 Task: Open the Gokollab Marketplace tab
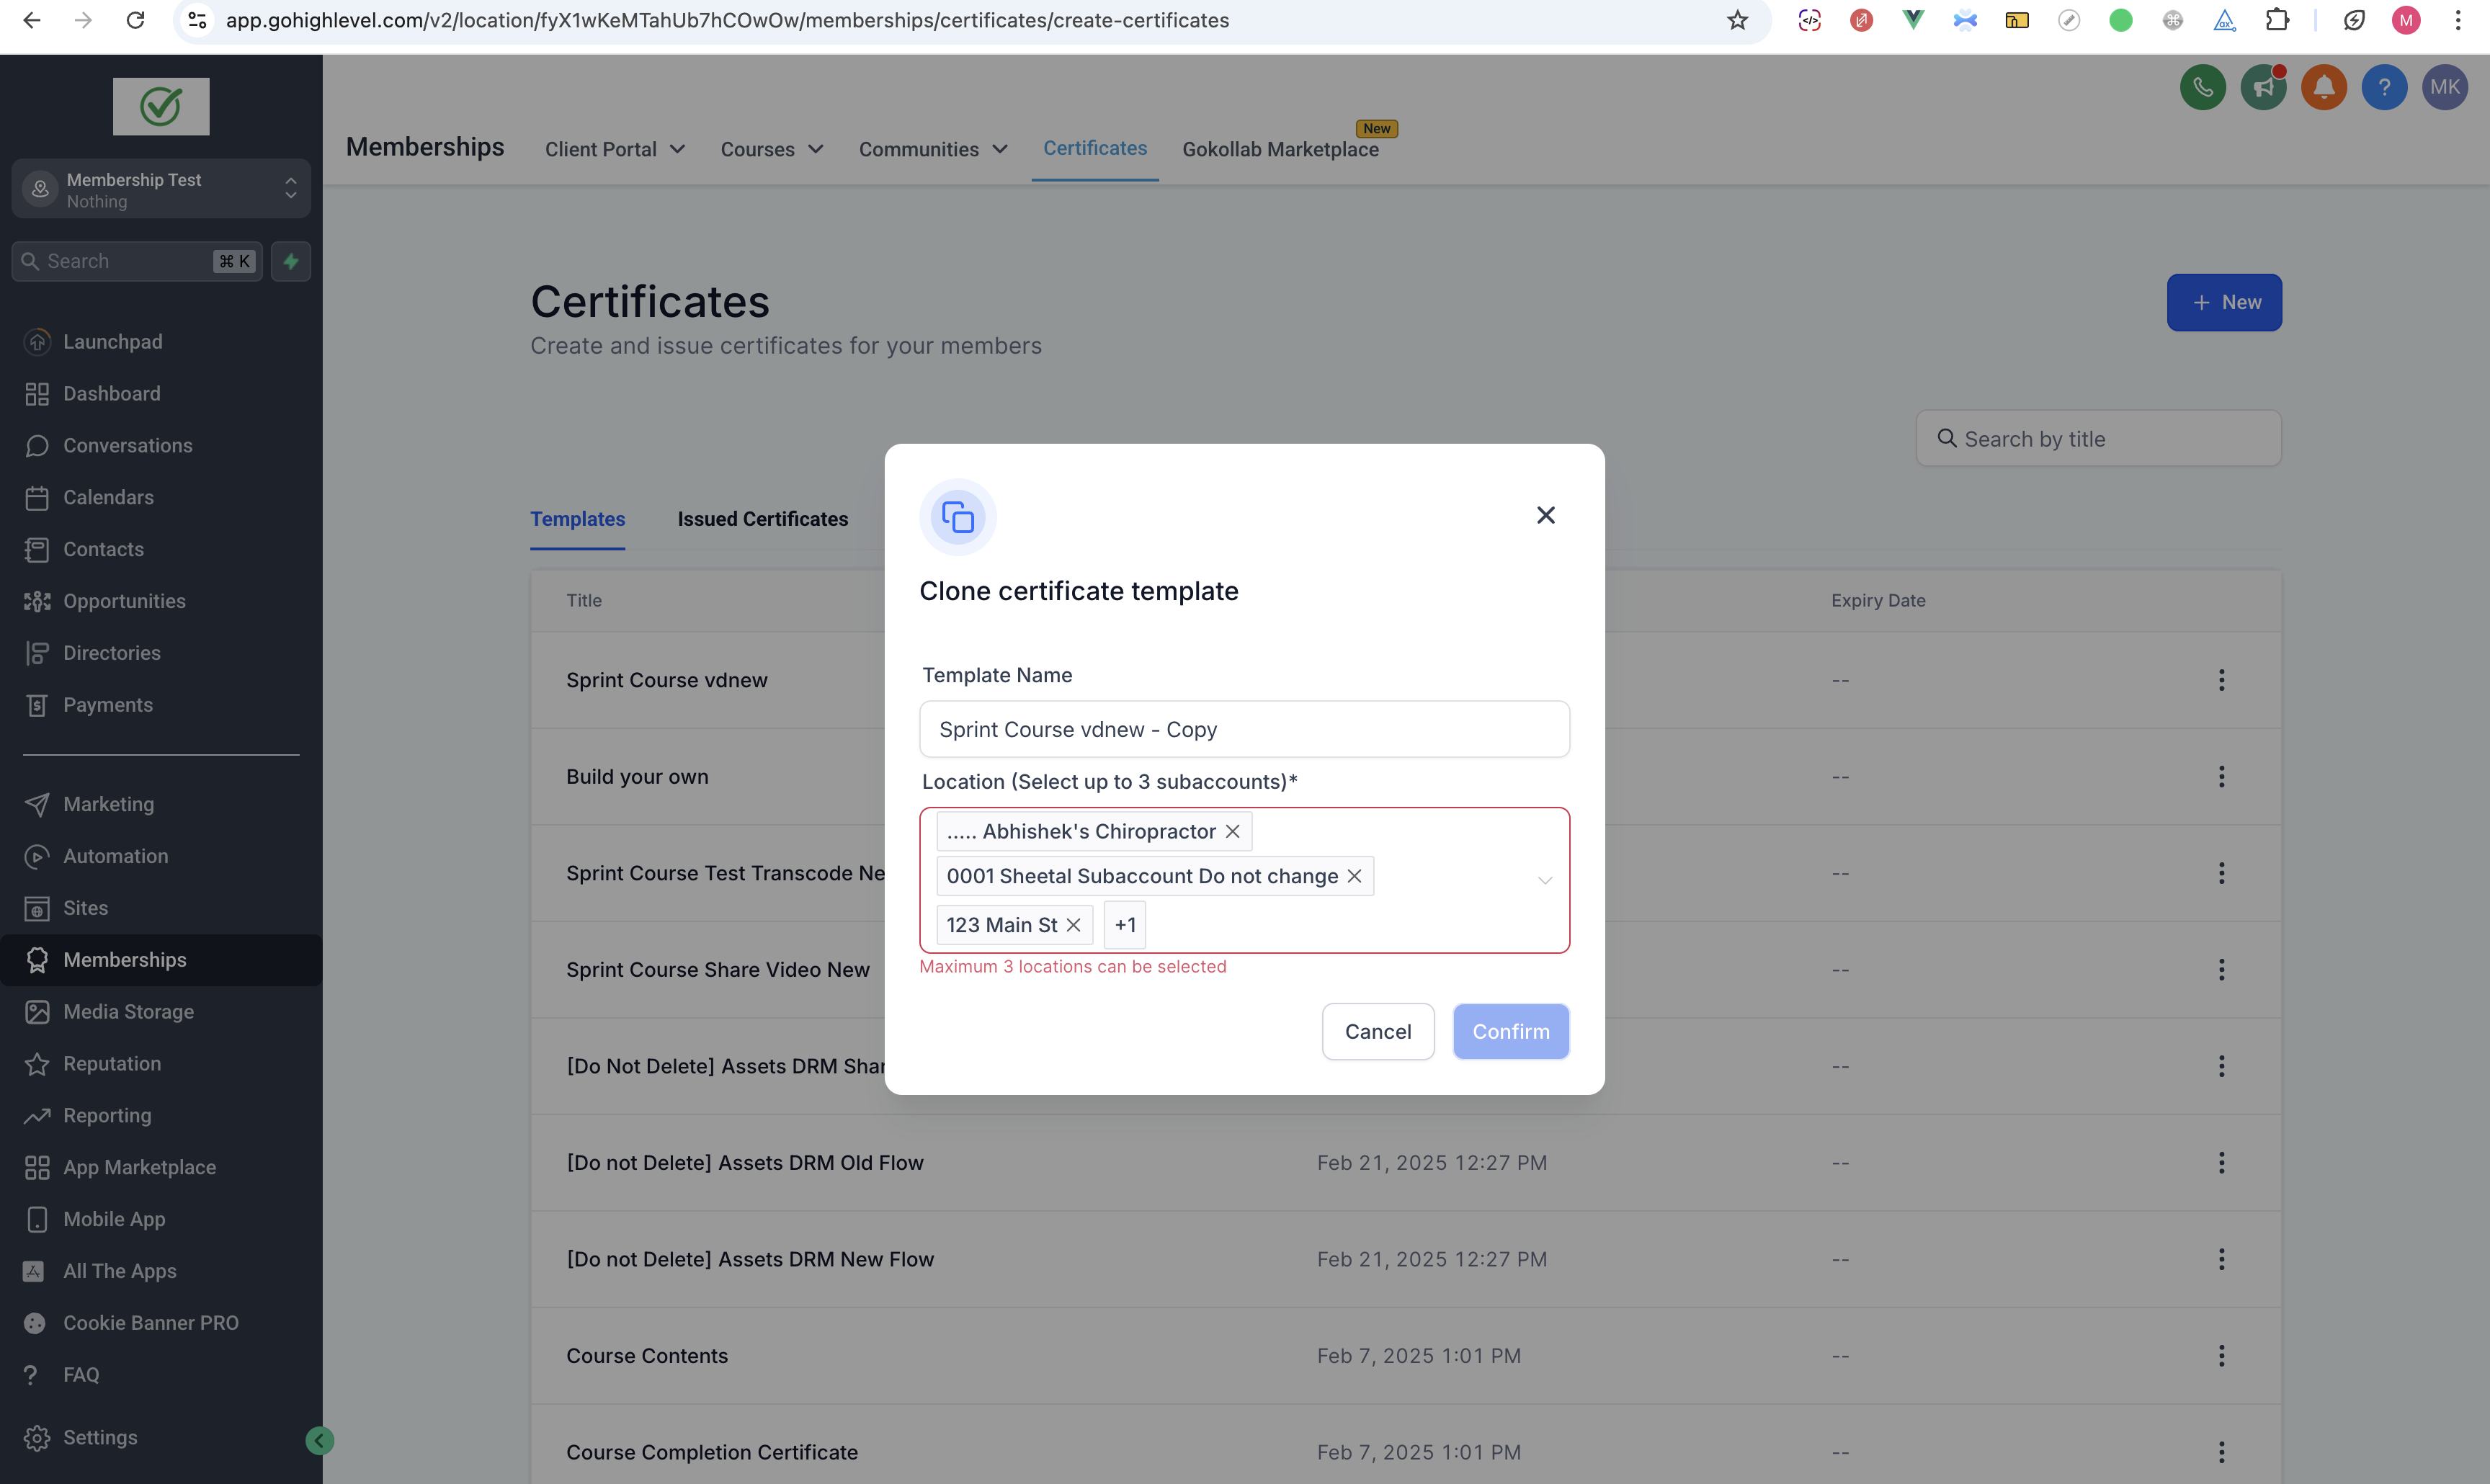1280,149
